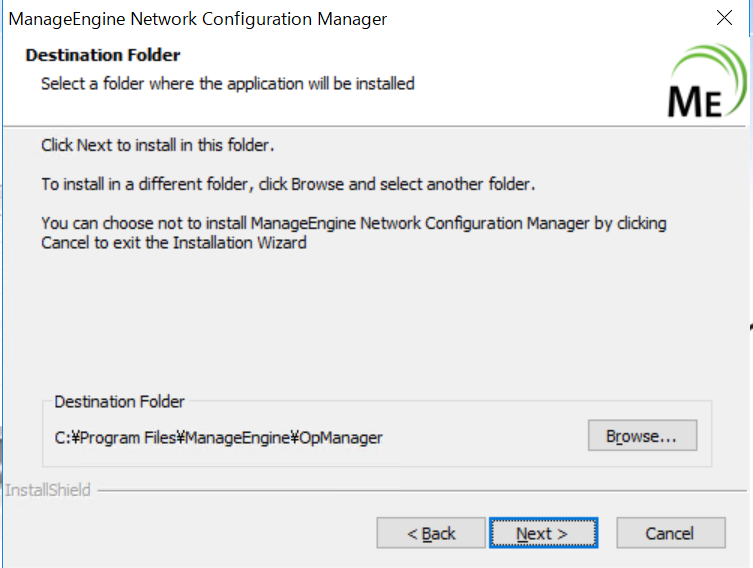753x568 pixels.
Task: Close the installer window with X
Action: point(724,18)
